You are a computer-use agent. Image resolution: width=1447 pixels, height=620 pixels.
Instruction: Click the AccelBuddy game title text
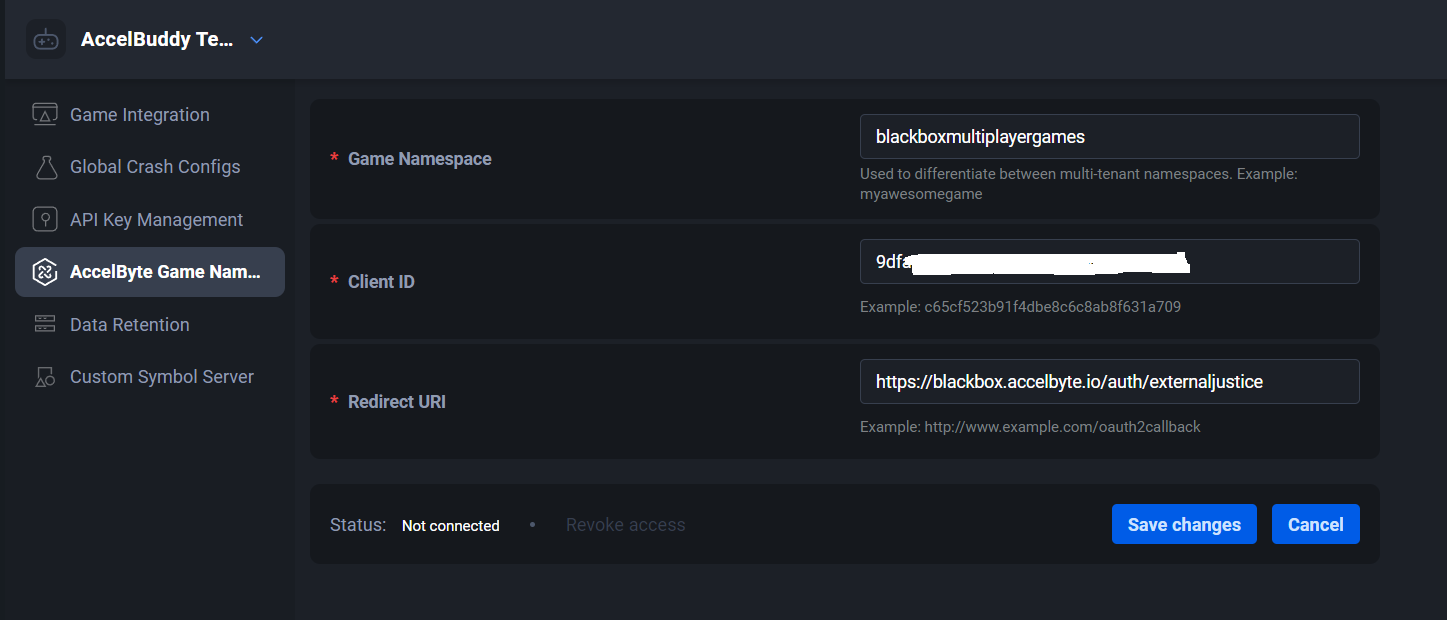[x=157, y=40]
